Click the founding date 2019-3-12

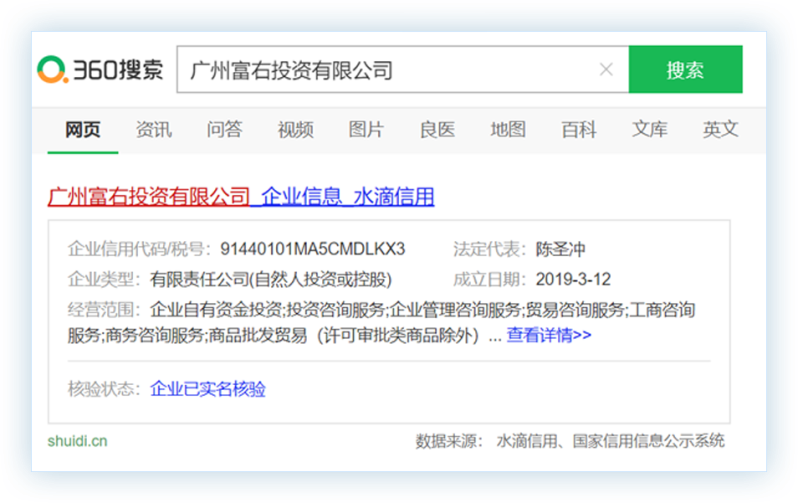coord(573,279)
